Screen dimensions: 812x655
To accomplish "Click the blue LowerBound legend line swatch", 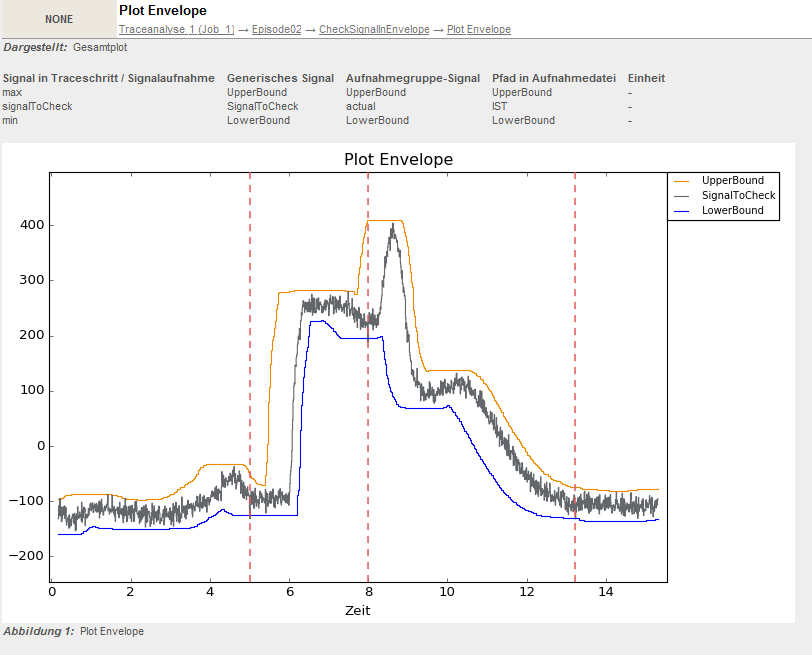I will 682,211.
